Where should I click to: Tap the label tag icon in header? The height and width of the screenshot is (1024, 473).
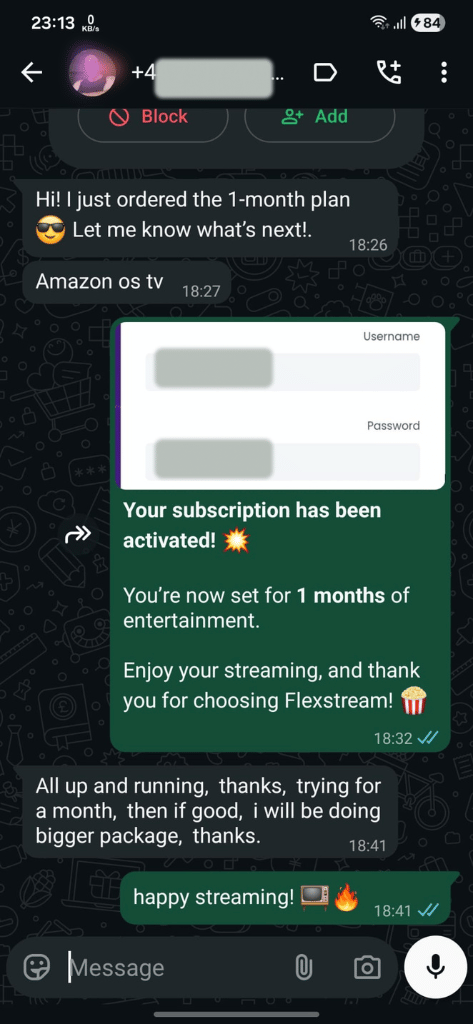pos(325,72)
